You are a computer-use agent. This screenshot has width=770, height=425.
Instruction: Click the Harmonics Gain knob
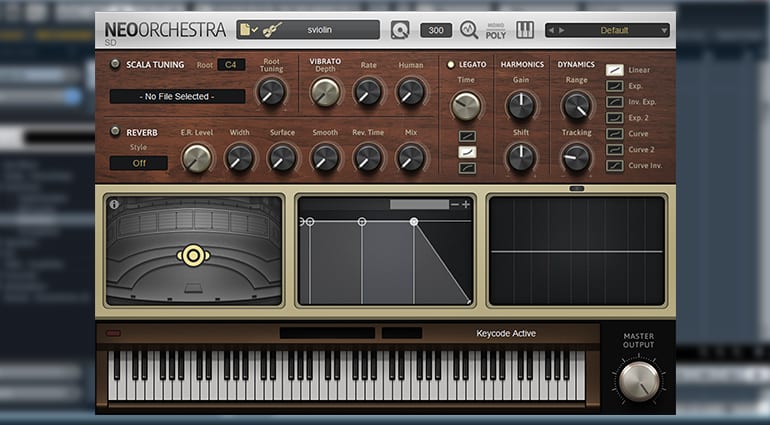(521, 106)
